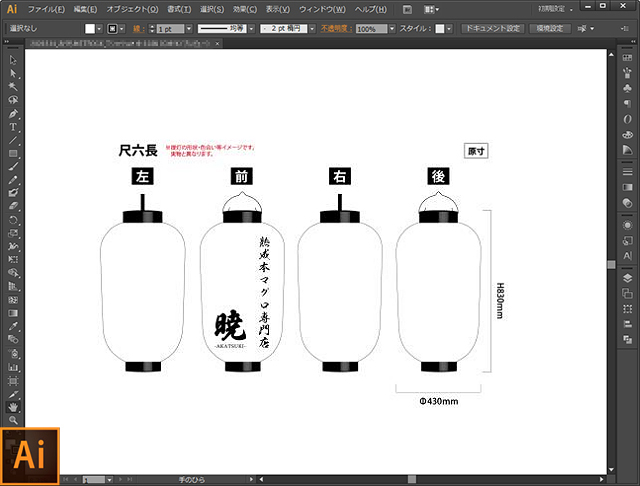This screenshot has width=640, height=486.
Task: Select the Paintbrush tool
Action: pos(13,167)
